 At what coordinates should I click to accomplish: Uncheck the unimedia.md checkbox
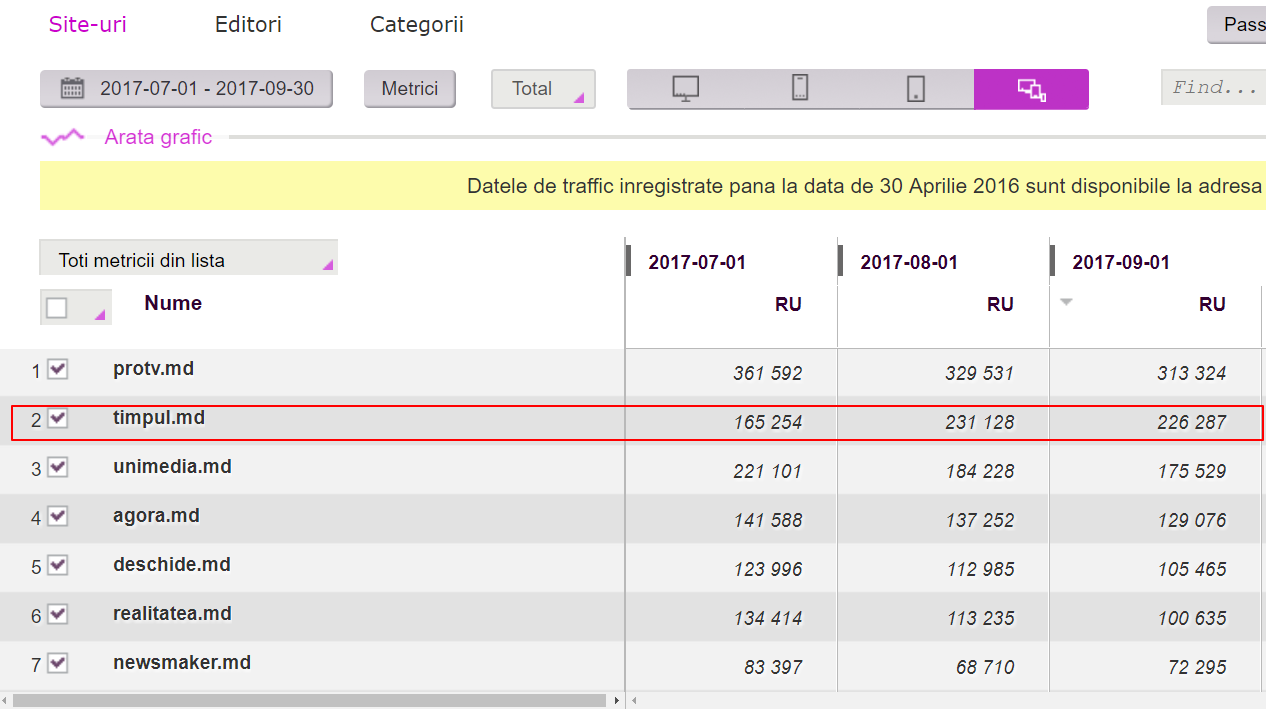(x=58, y=468)
